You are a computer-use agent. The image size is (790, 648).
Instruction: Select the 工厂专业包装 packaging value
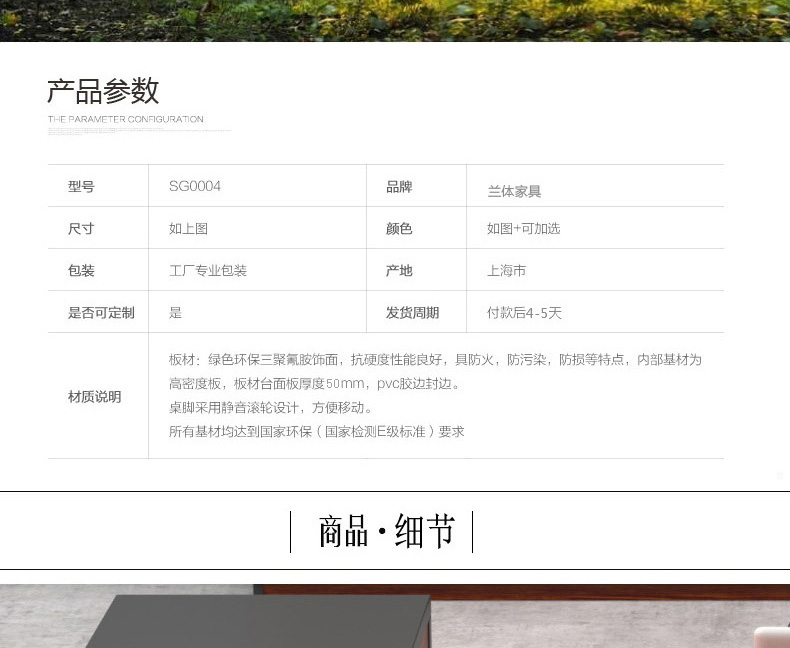click(x=208, y=270)
